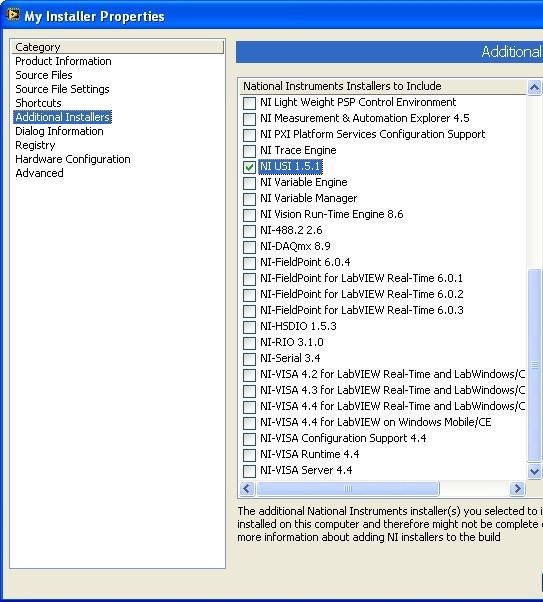This screenshot has height=602, width=543.
Task: Click the scroll down arrow of installers list
Action: (x=534, y=471)
